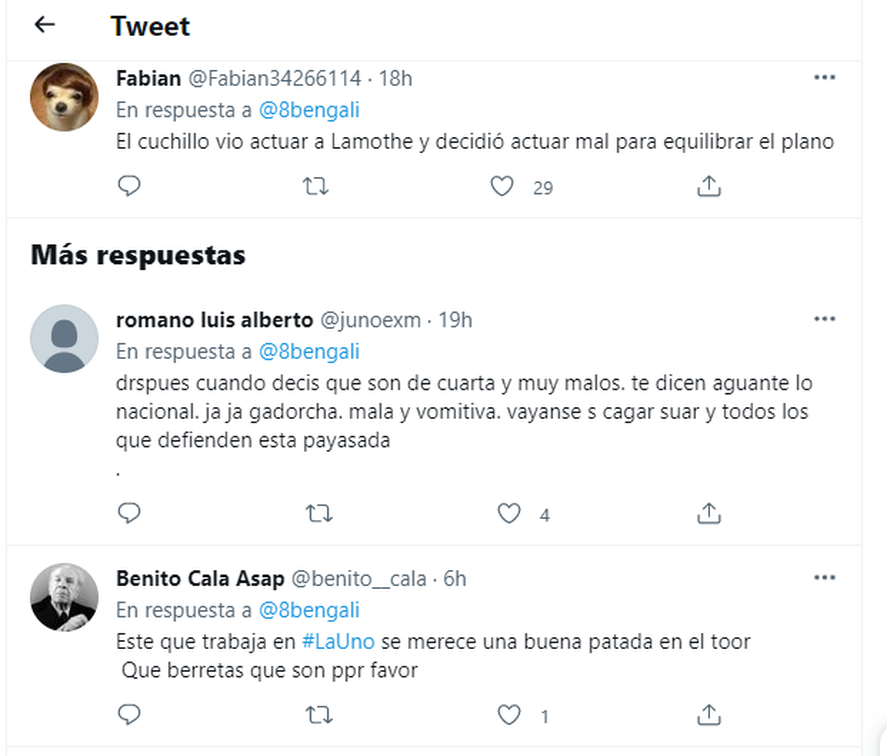The image size is (887, 756).
Task: Open @8bengali mention in Fabian's reply
Action: coord(309,109)
